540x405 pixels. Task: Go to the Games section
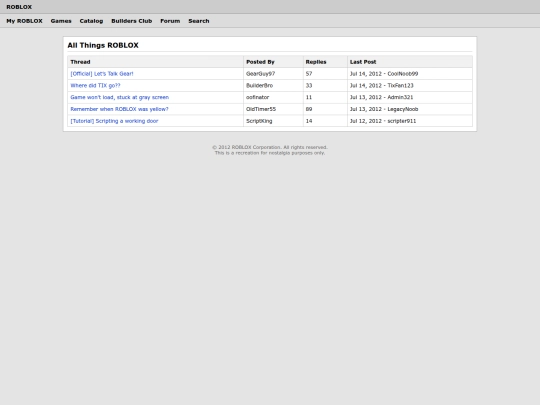pyautogui.click(x=61, y=21)
